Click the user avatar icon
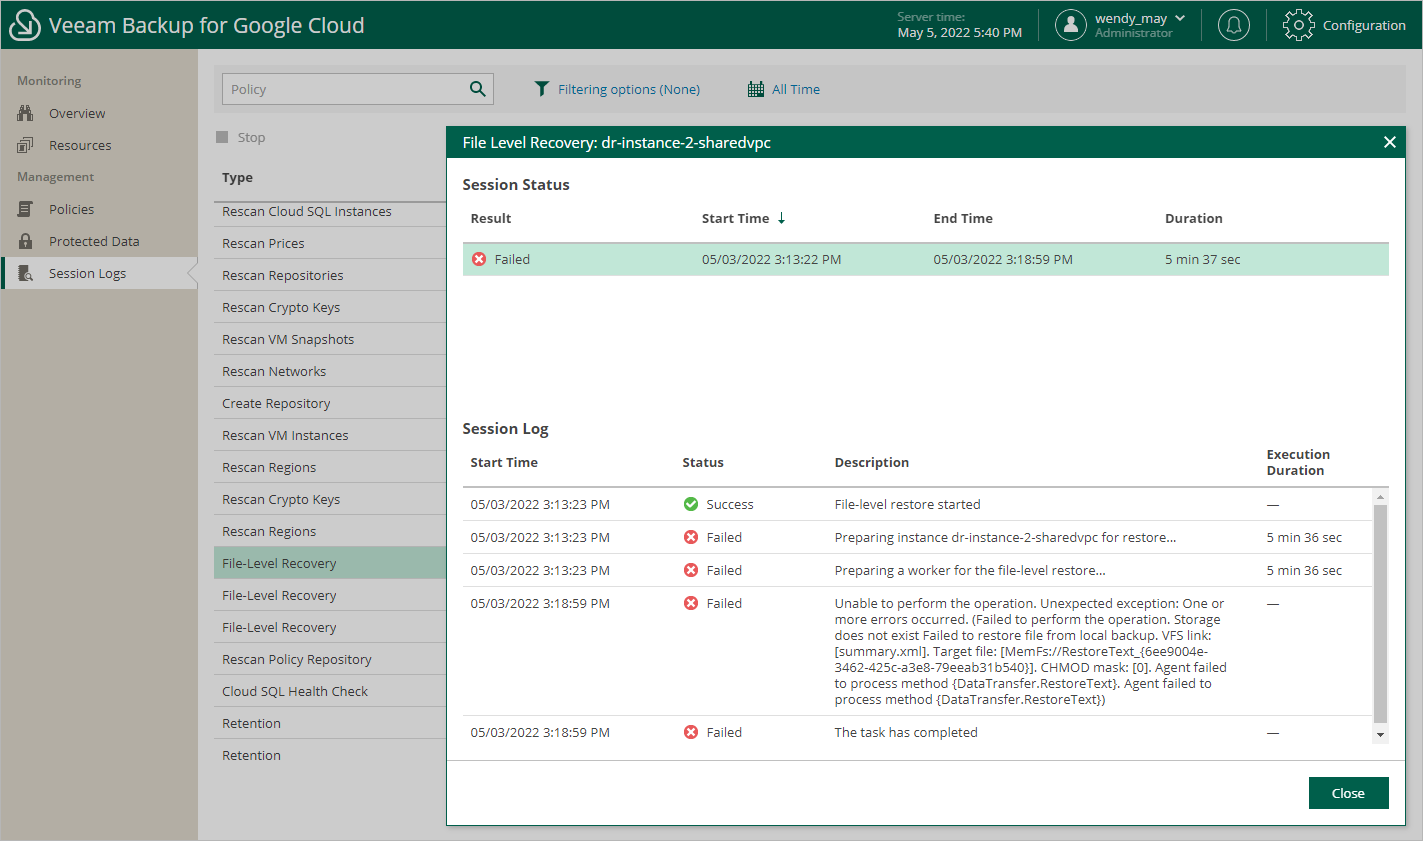 [x=1070, y=25]
